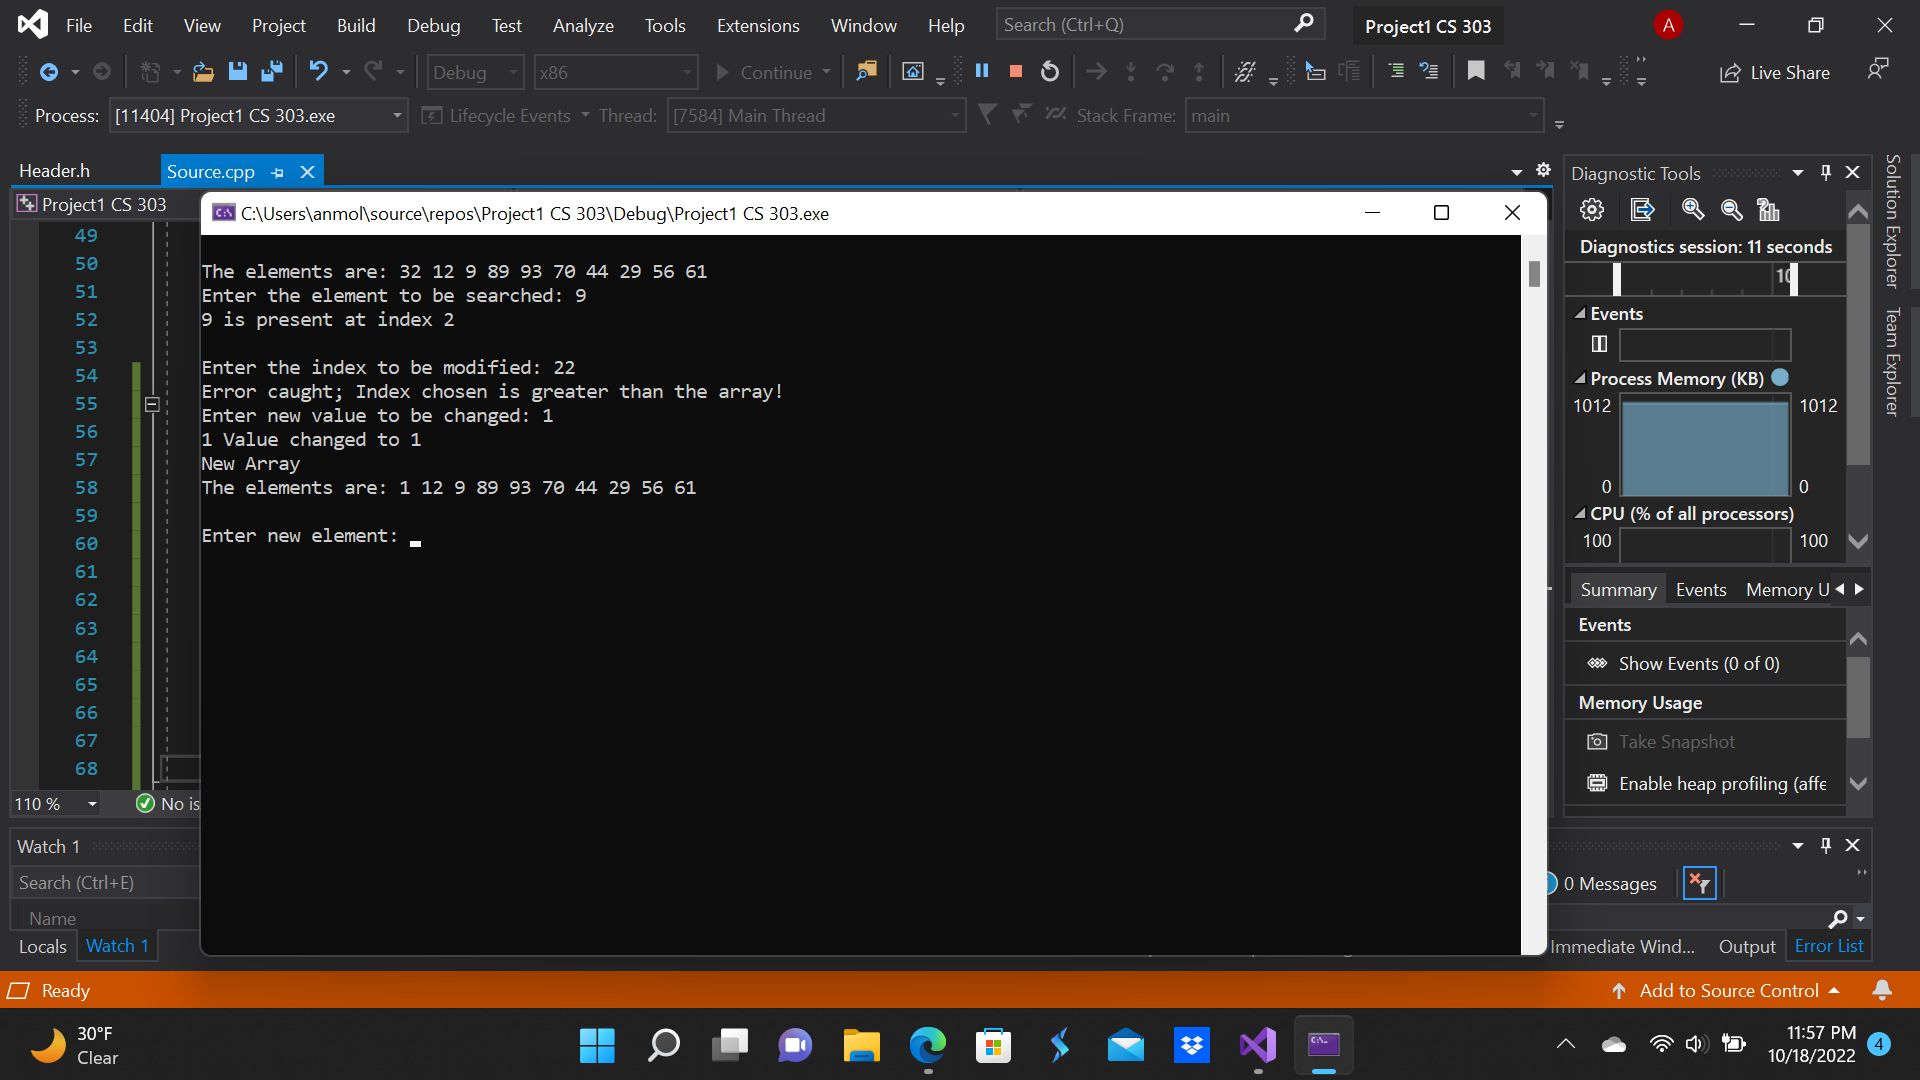Open Visual Studio from Windows taskbar

pyautogui.click(x=1258, y=1045)
